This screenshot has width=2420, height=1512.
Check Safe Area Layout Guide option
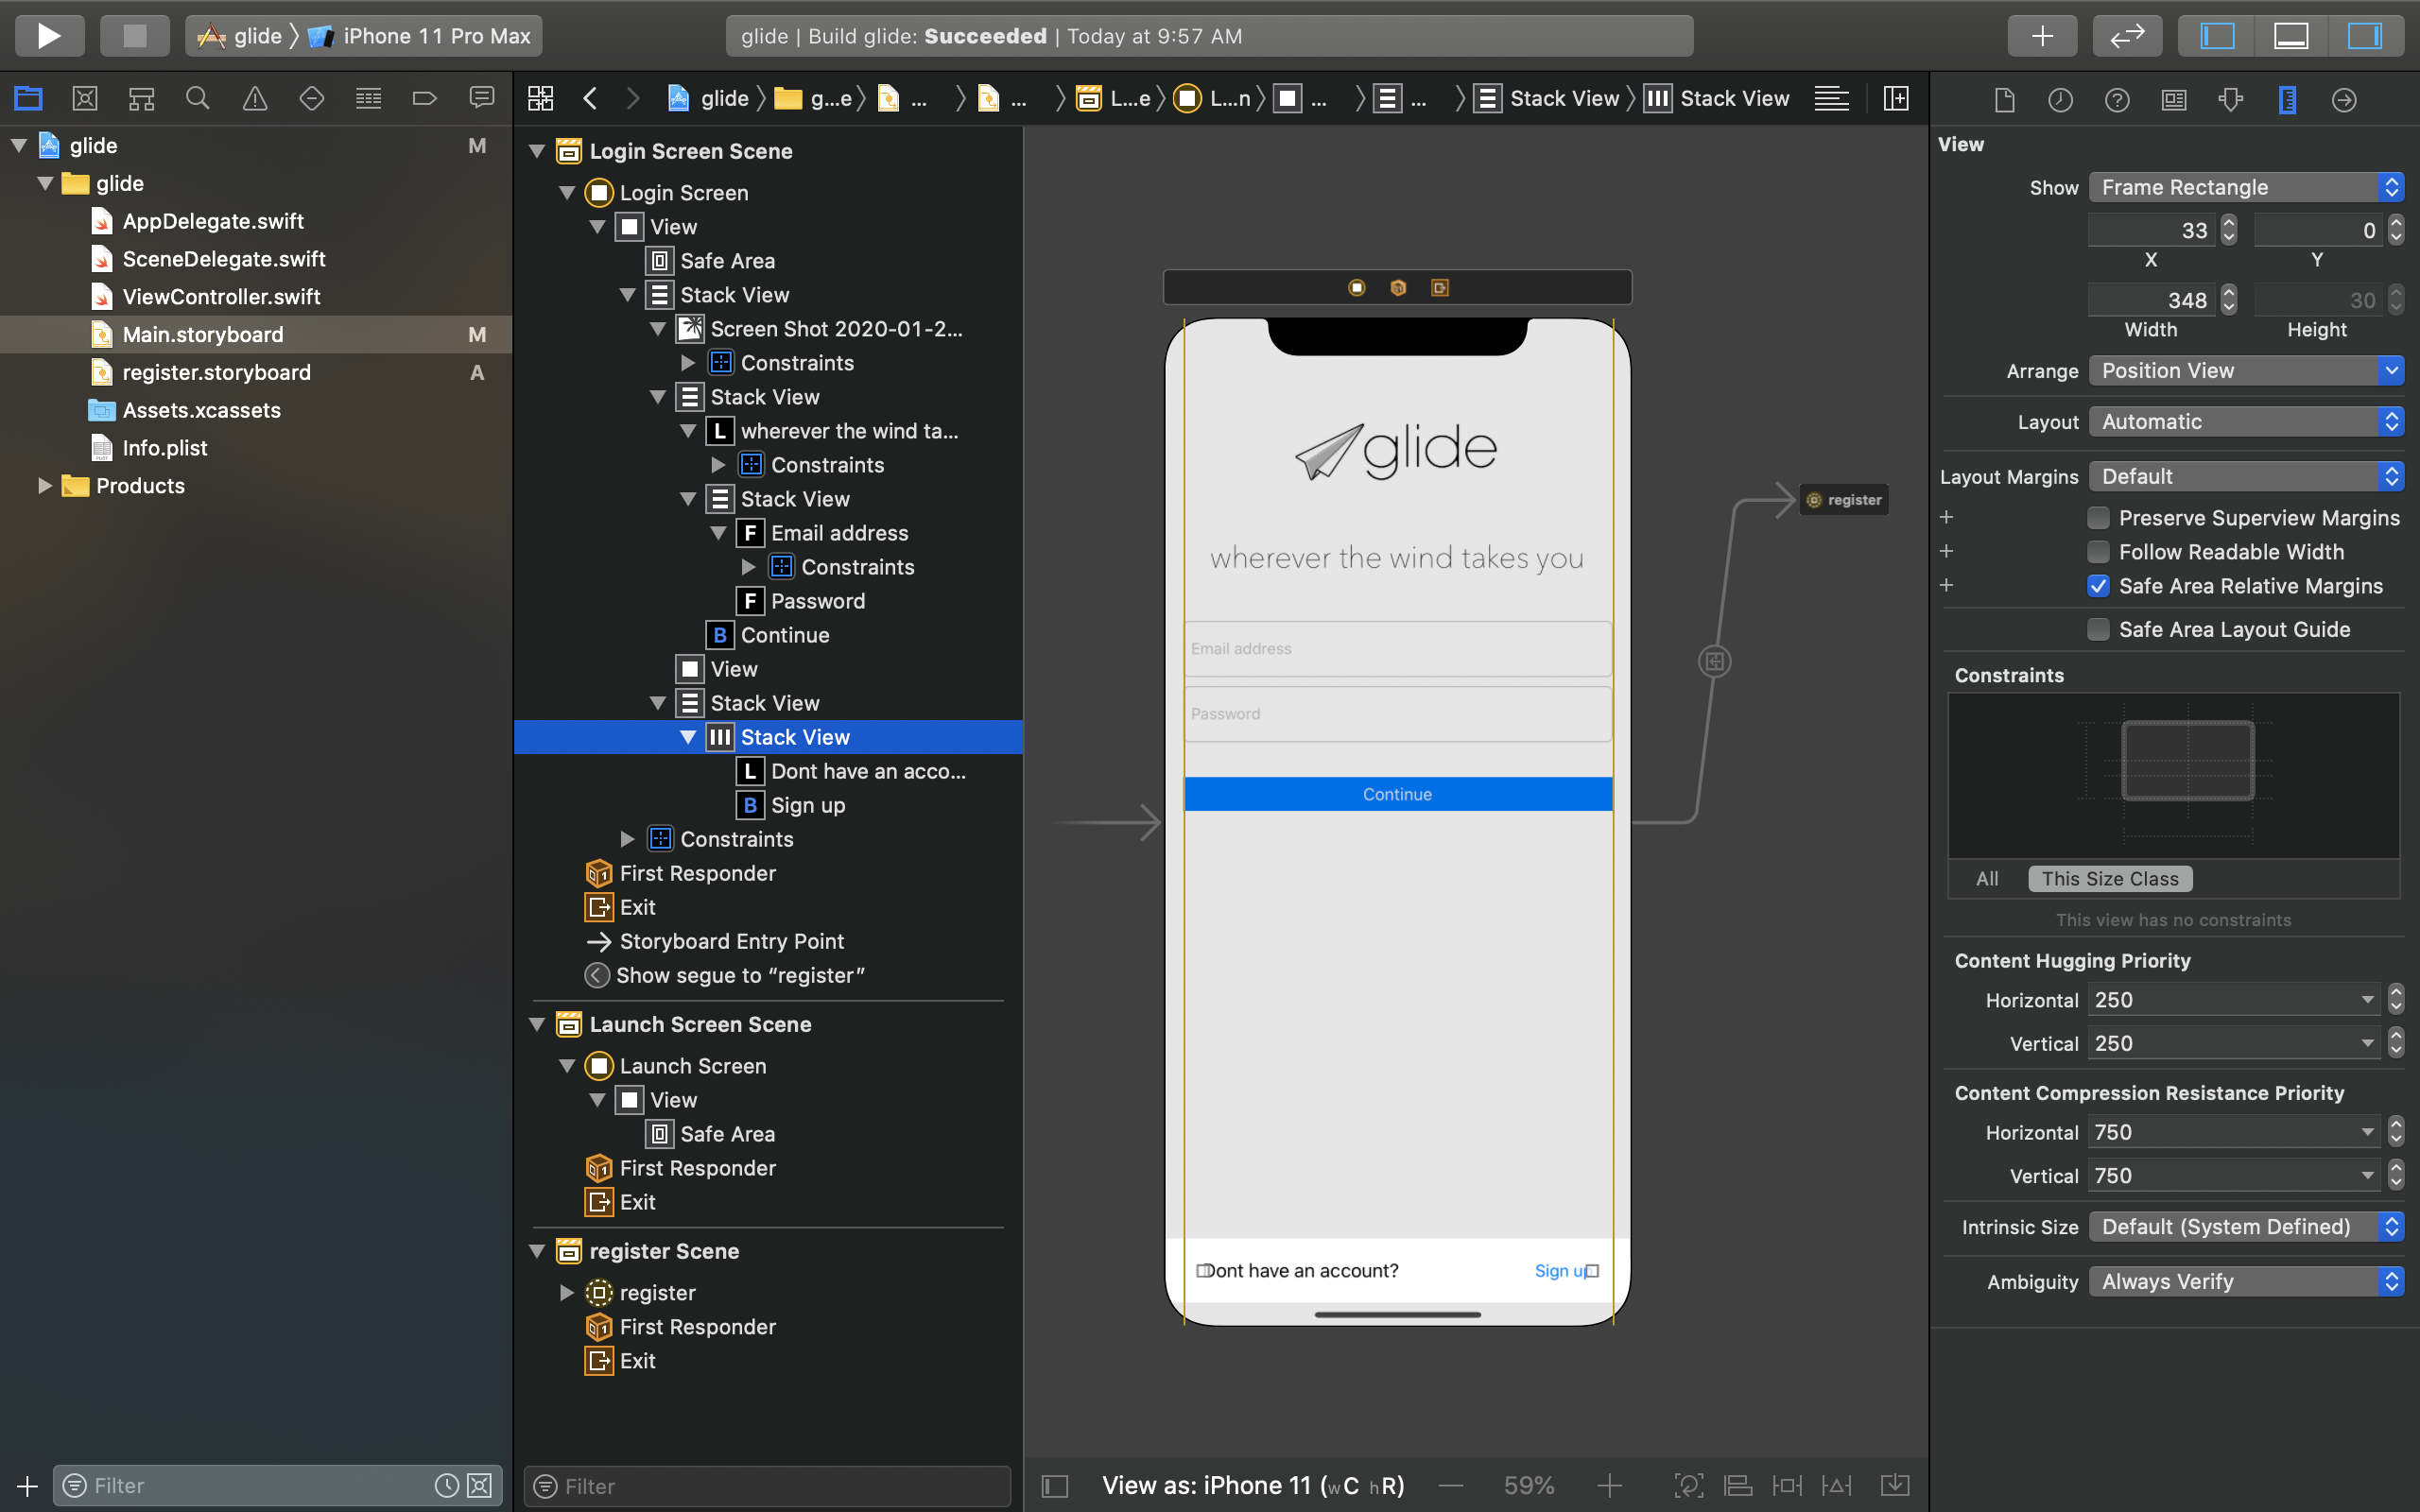coord(2098,629)
